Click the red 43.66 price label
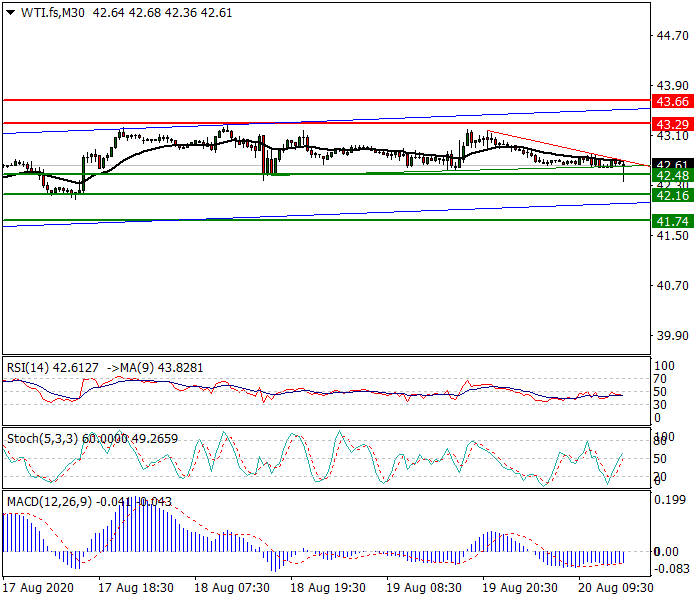700x600 pixels. click(673, 101)
